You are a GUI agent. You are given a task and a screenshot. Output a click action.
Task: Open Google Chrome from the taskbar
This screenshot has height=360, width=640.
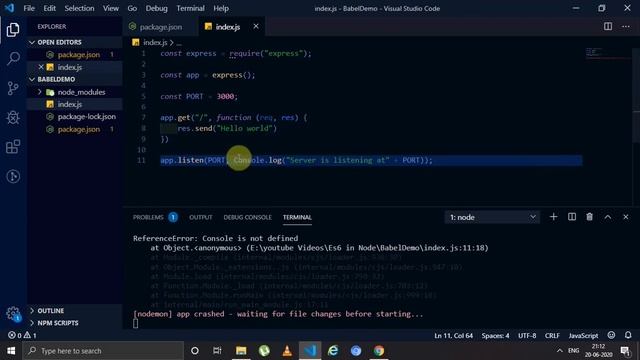pos(379,351)
